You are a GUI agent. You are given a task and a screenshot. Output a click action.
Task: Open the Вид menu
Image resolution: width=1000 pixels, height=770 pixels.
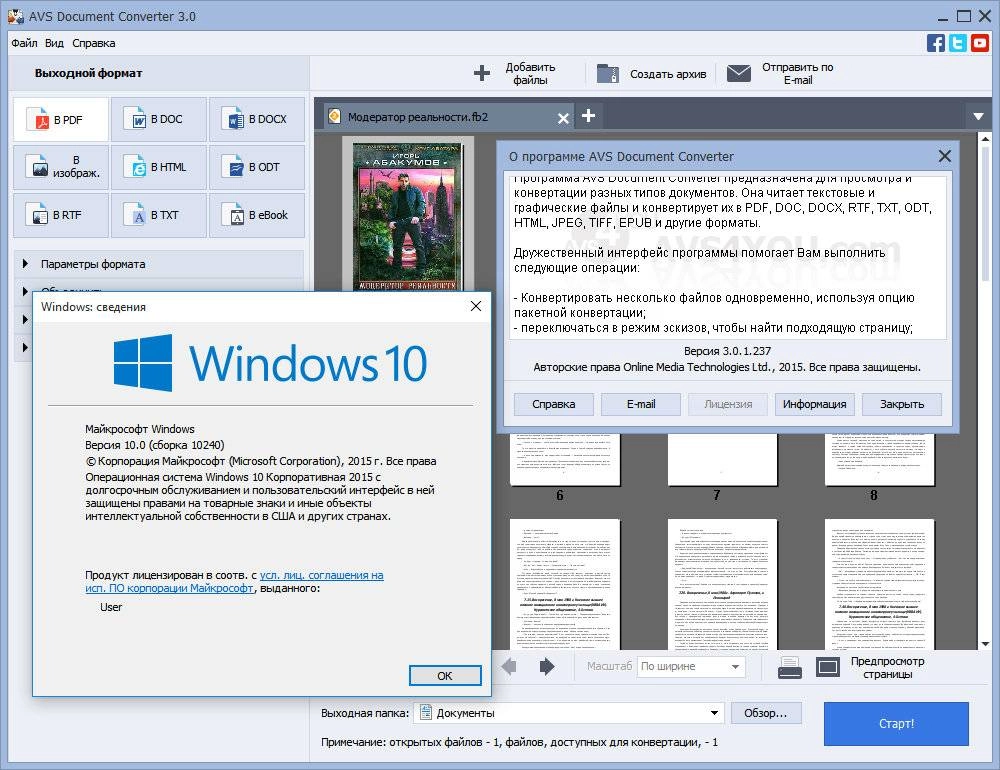click(x=54, y=43)
